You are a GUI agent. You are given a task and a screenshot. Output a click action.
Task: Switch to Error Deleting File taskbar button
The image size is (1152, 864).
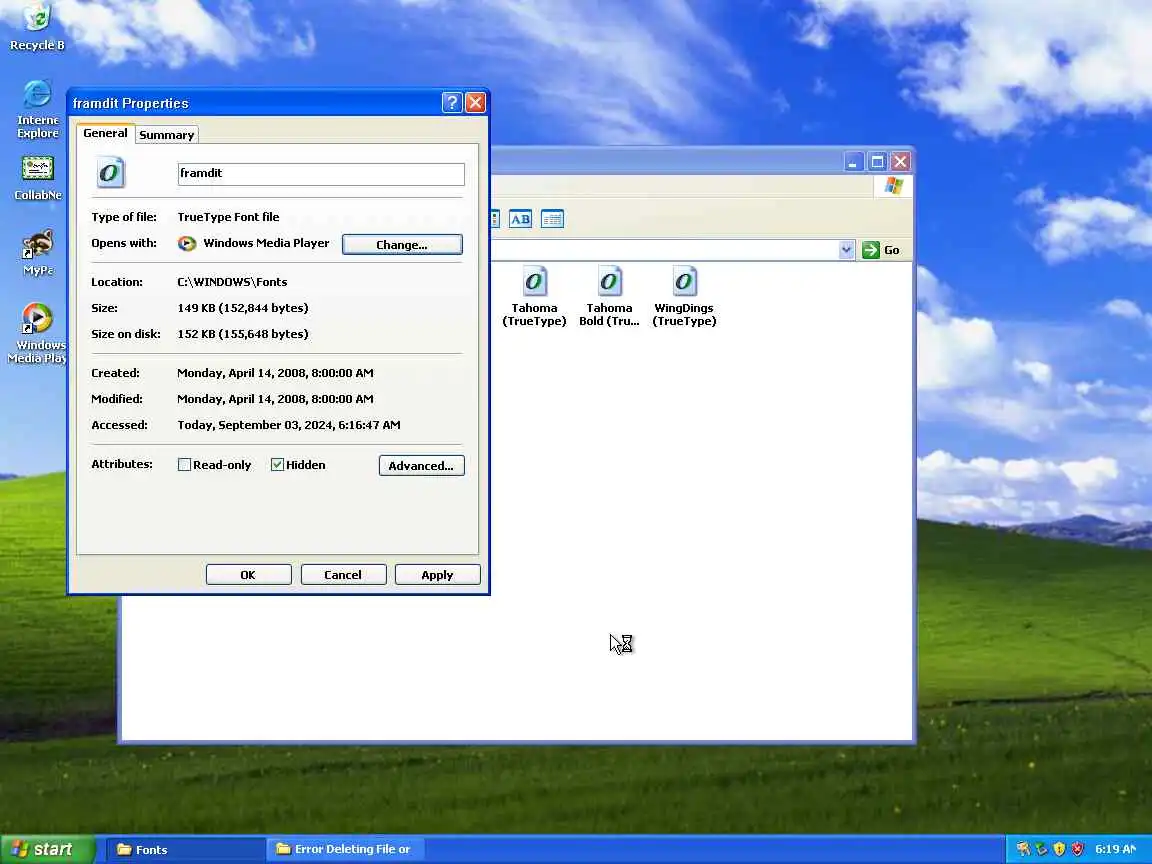tap(344, 849)
